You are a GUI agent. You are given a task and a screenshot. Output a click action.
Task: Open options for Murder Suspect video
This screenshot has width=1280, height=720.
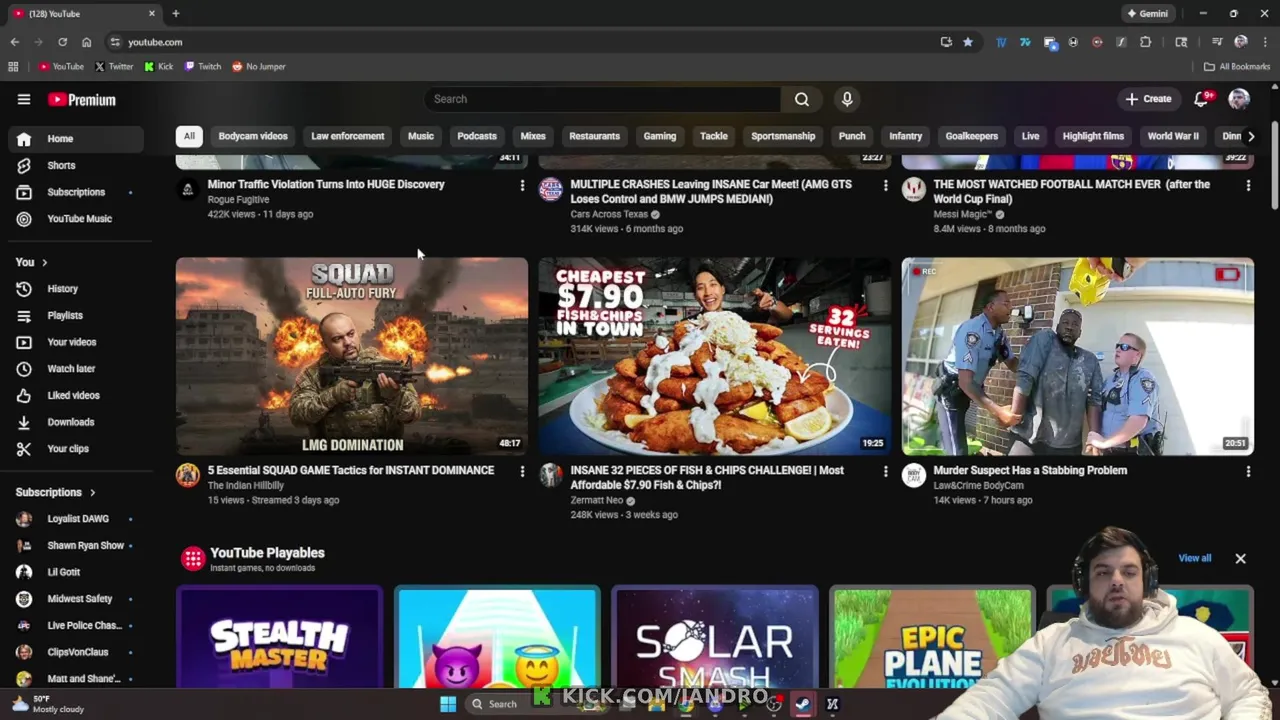click(1248, 471)
